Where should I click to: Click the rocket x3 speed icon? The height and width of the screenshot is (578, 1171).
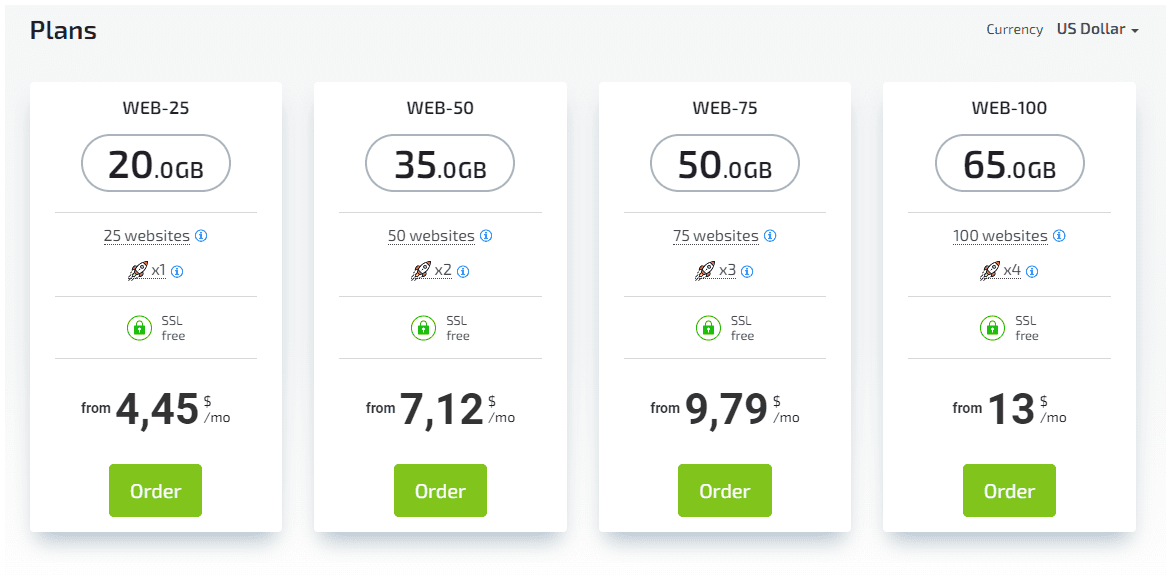(x=704, y=270)
